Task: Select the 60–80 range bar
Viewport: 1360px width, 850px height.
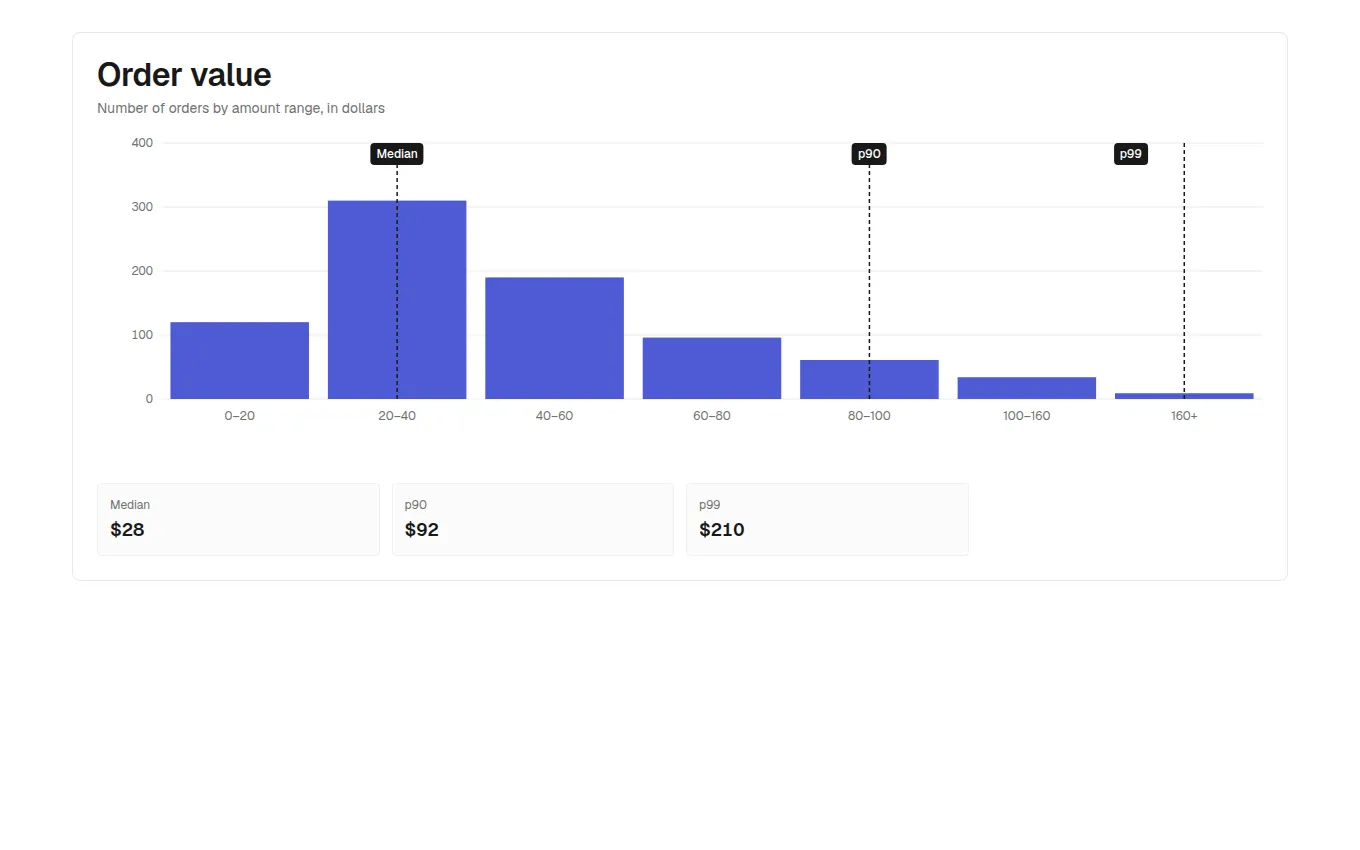Action: [x=712, y=368]
